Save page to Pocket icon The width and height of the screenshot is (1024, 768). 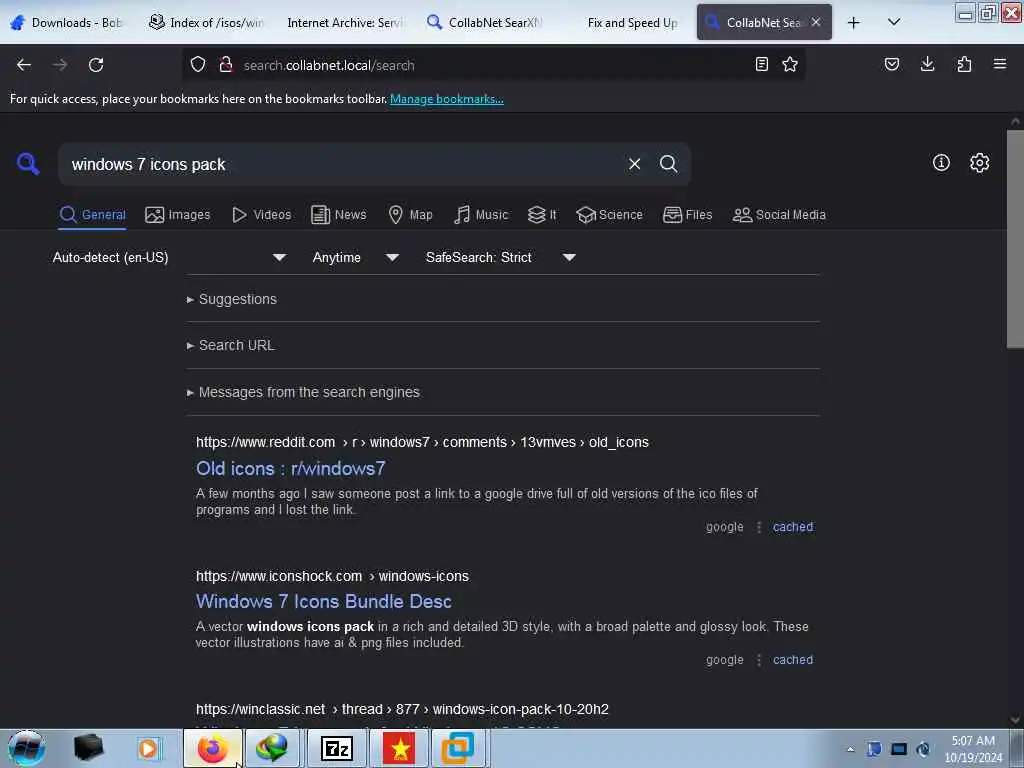click(x=892, y=64)
